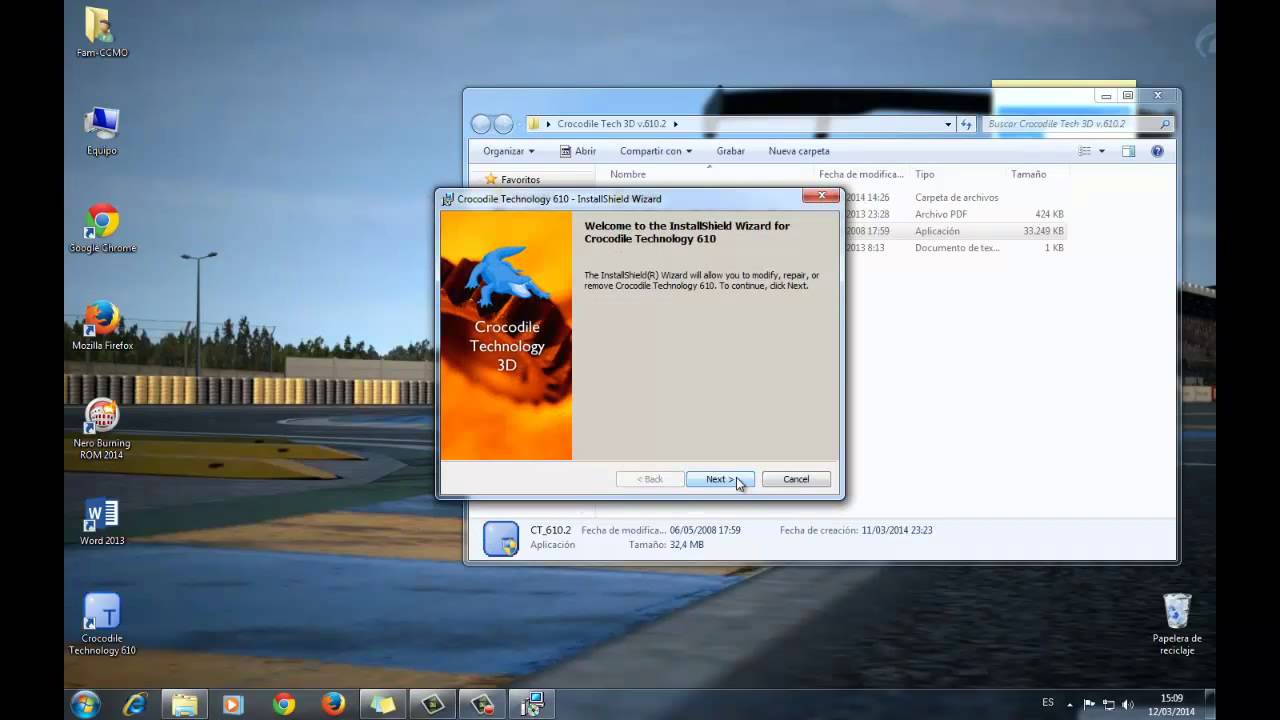1280x720 pixels.
Task: Sort by Fecha de modifica... column
Action: tap(861, 174)
